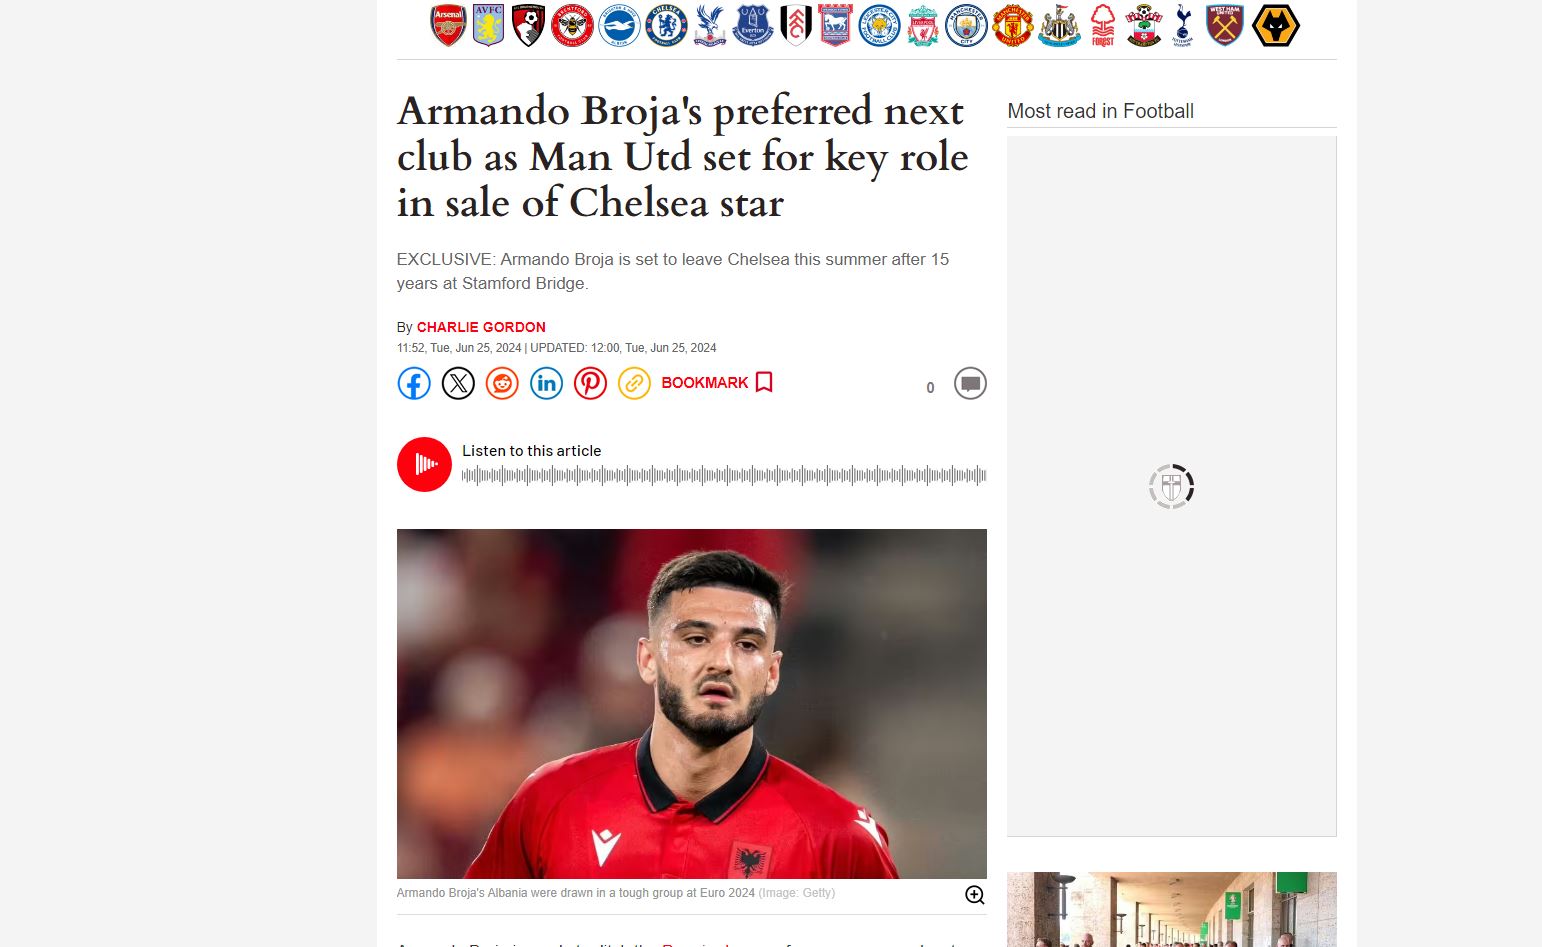Click the Wolves club crest
1542x947 pixels.
1276,25
